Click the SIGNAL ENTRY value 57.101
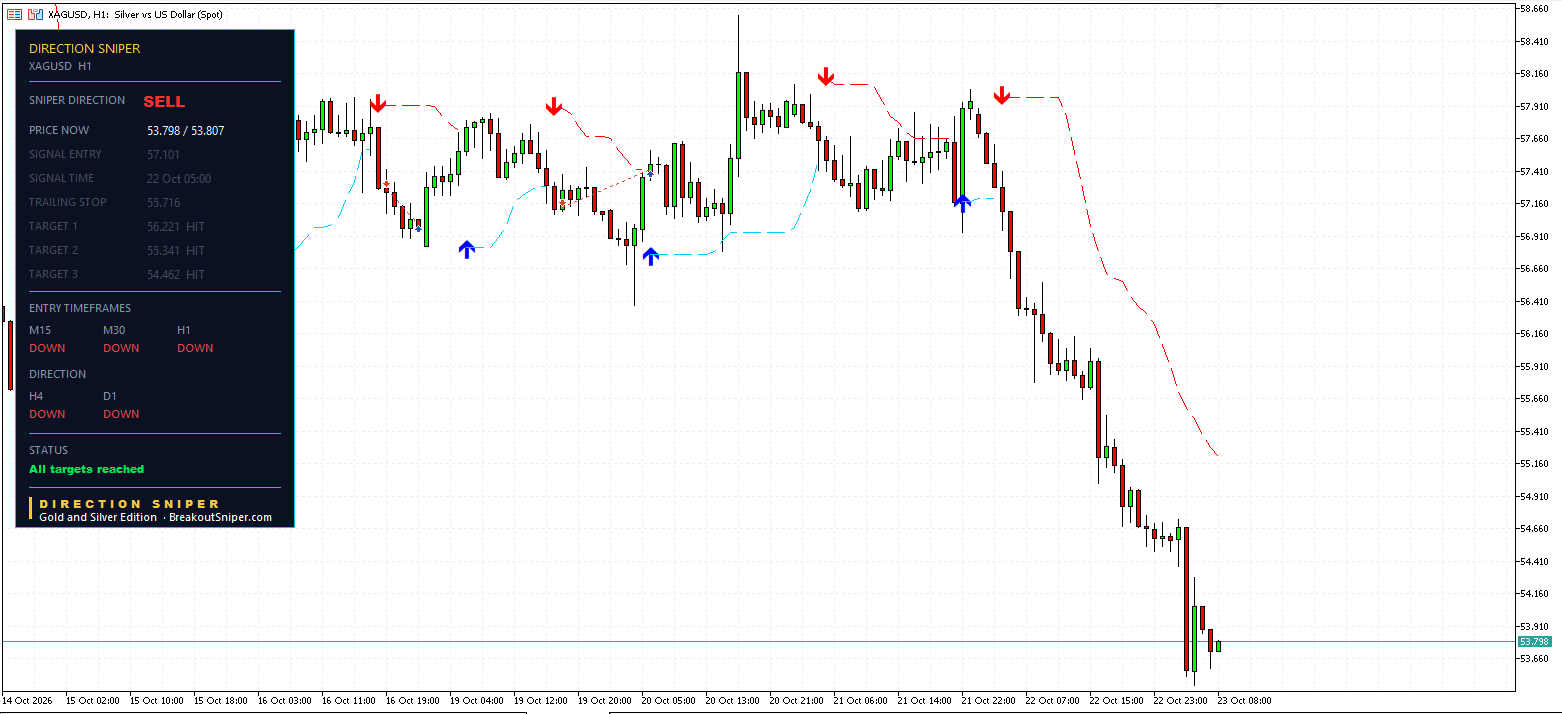The image size is (1562, 714). 164,154
